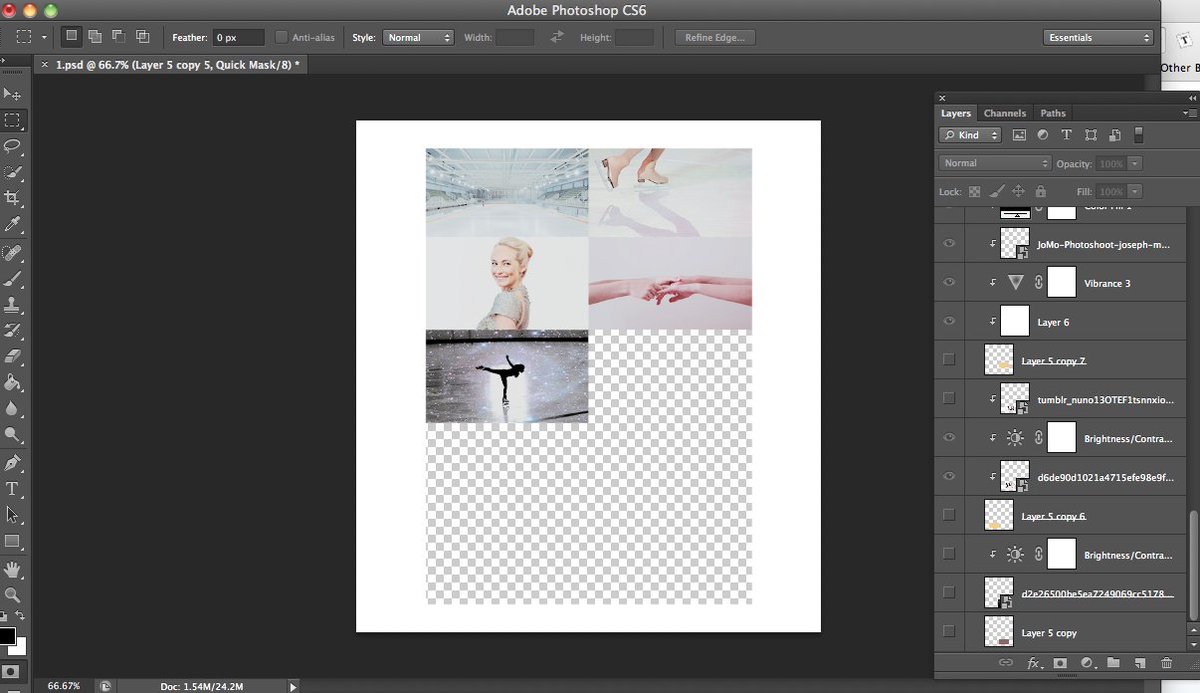Click Lock position icon
1200x693 pixels.
[1019, 191]
